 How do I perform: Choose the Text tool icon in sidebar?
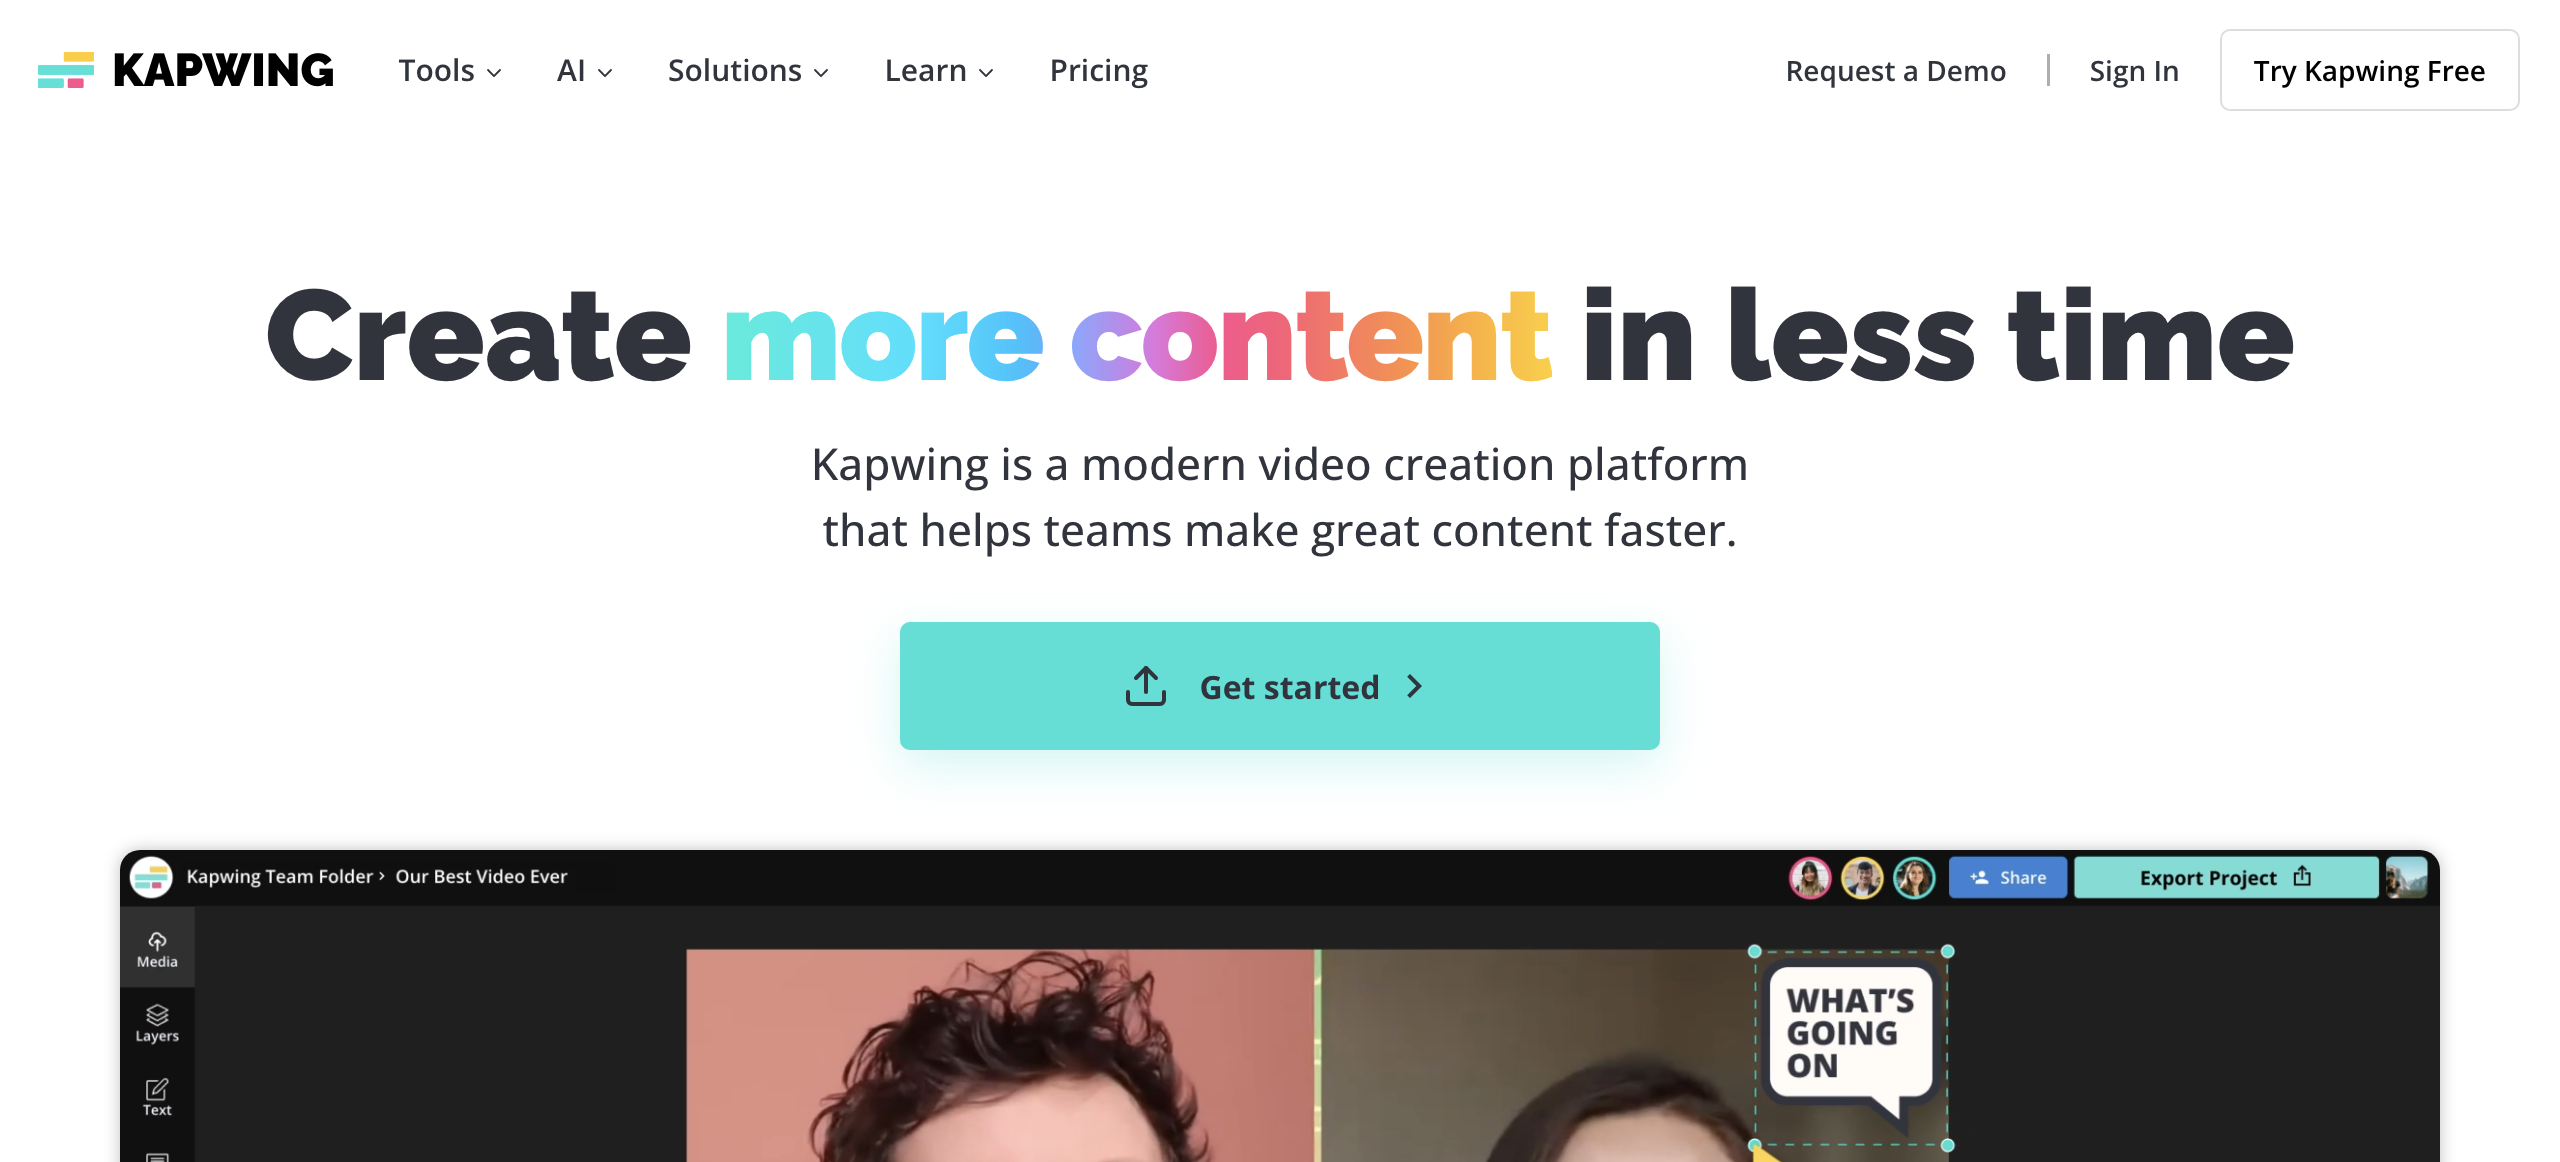click(x=157, y=1097)
